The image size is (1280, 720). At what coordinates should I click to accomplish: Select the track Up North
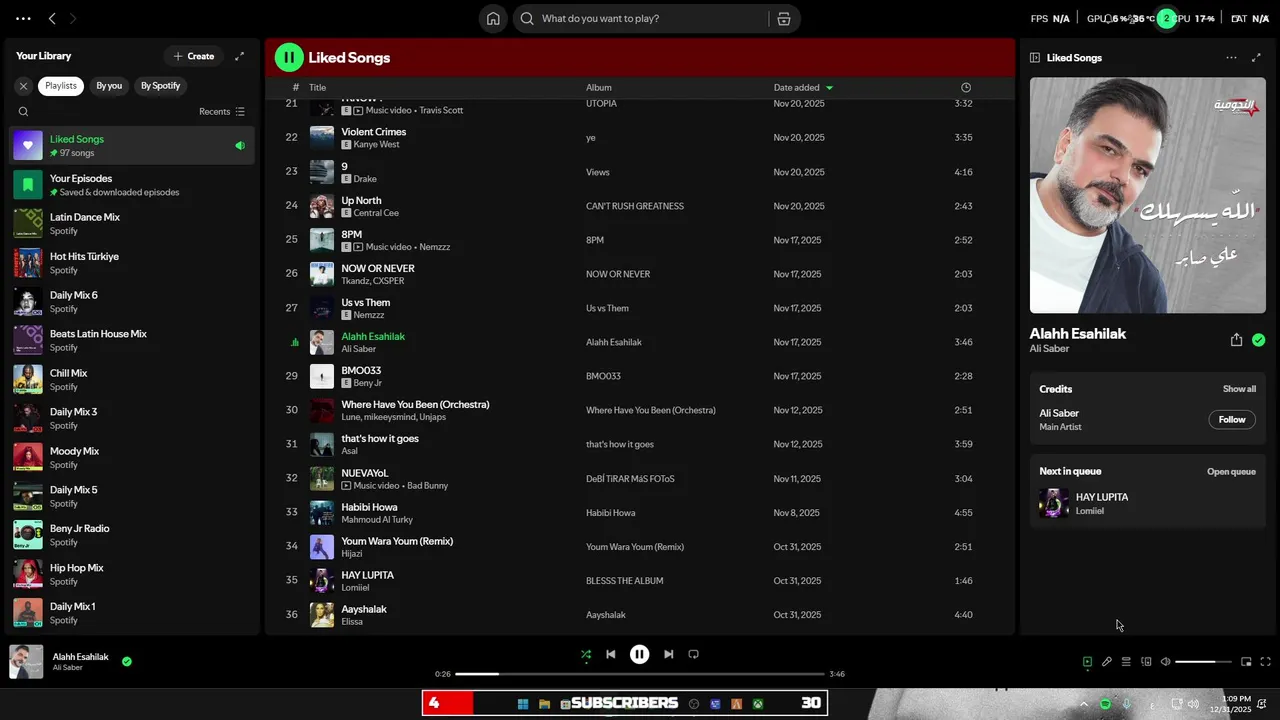tap(361, 200)
